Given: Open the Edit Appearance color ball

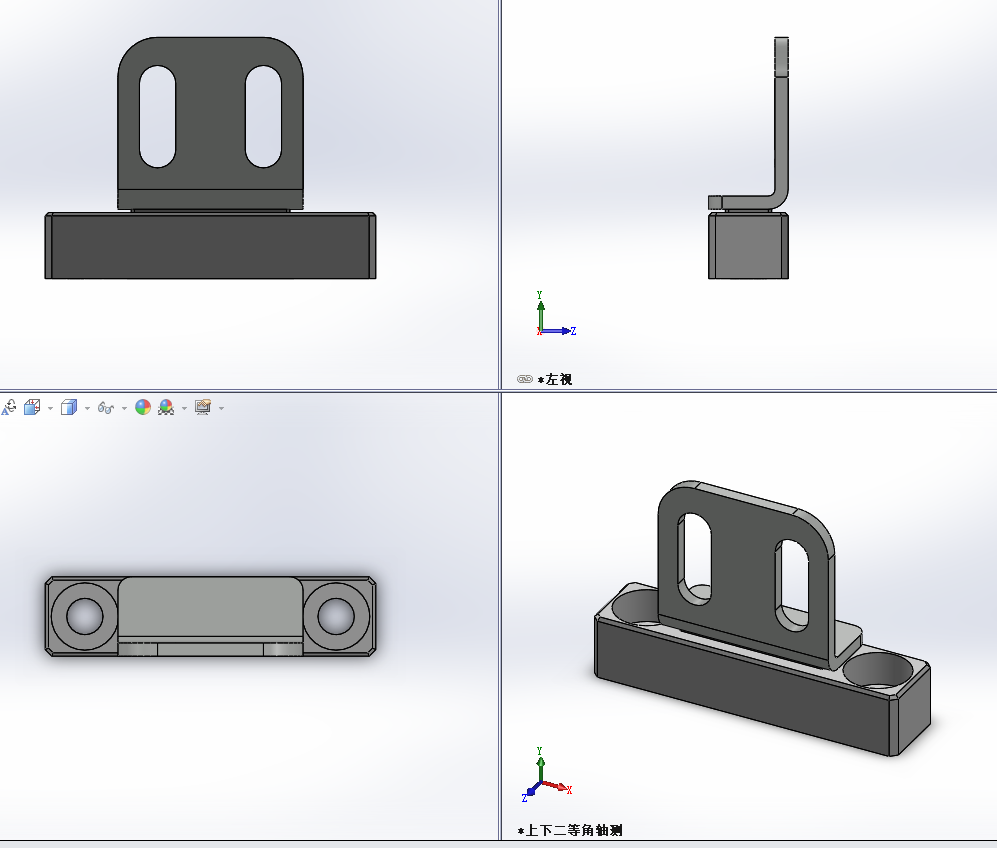Looking at the screenshot, I should point(143,407).
